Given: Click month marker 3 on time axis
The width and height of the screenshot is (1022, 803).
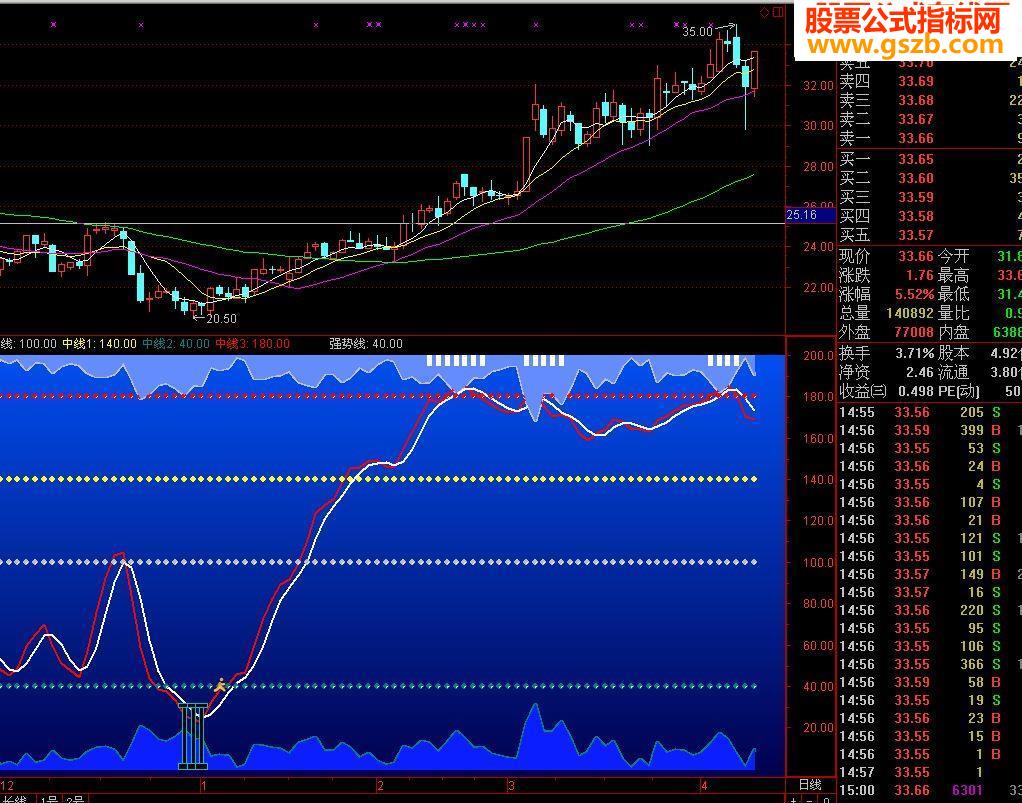Looking at the screenshot, I should coord(512,785).
